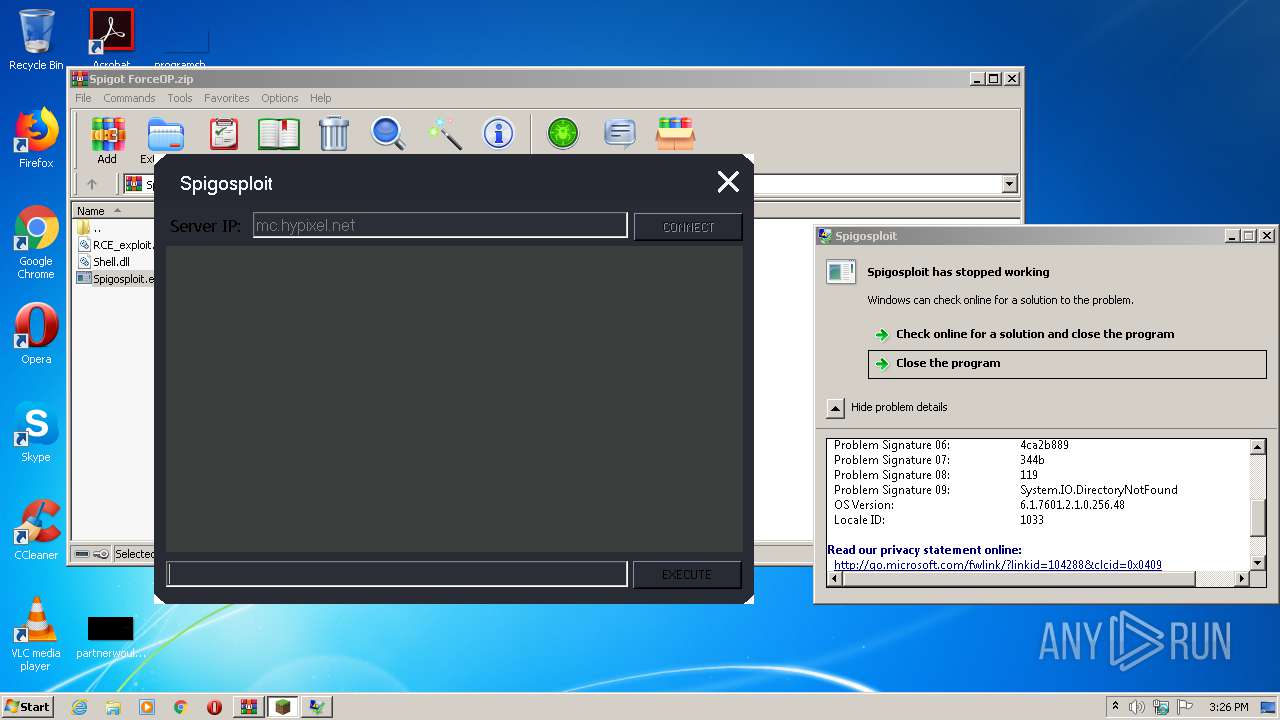This screenshot has height=720, width=1280.
Task: Click the WinRAR VirusScan green bug icon
Action: tap(563, 133)
